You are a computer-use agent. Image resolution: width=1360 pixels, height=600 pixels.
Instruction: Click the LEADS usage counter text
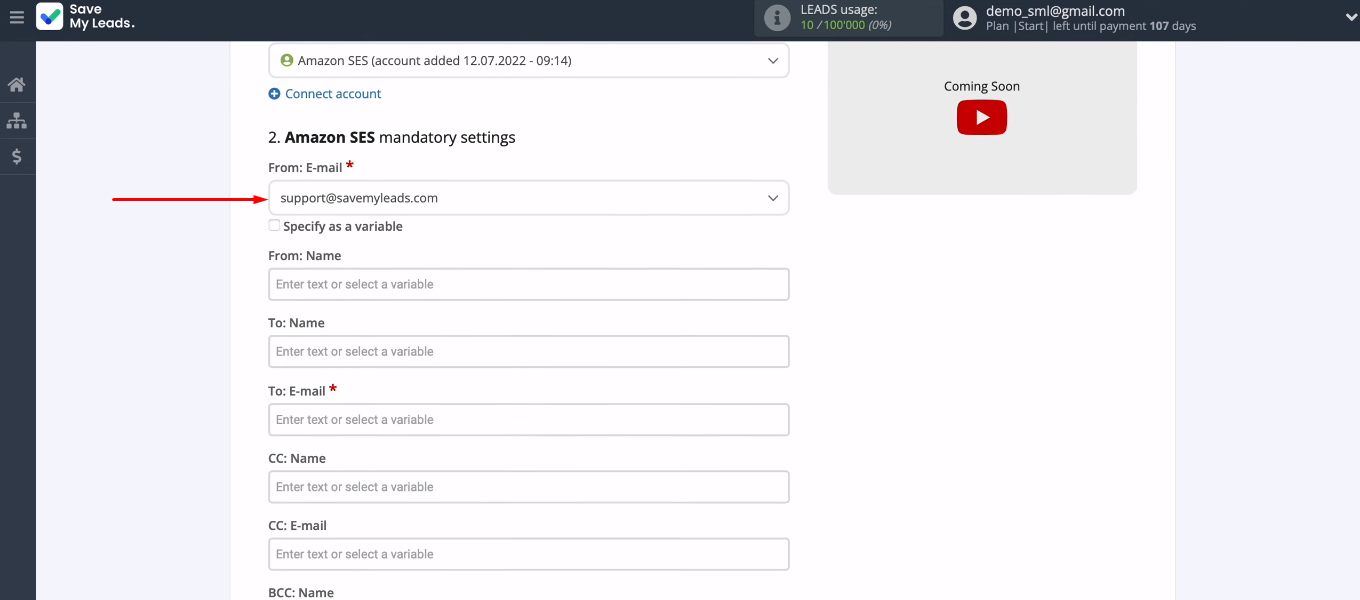pos(846,25)
